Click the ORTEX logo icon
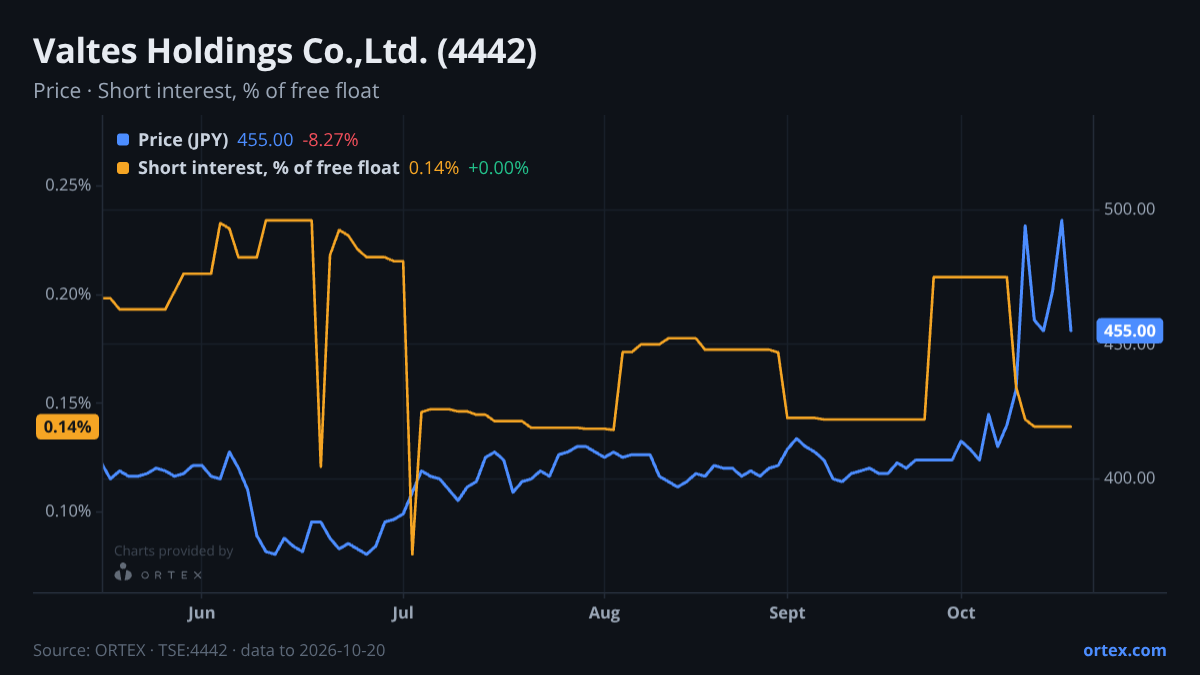1200x675 pixels. [123, 573]
